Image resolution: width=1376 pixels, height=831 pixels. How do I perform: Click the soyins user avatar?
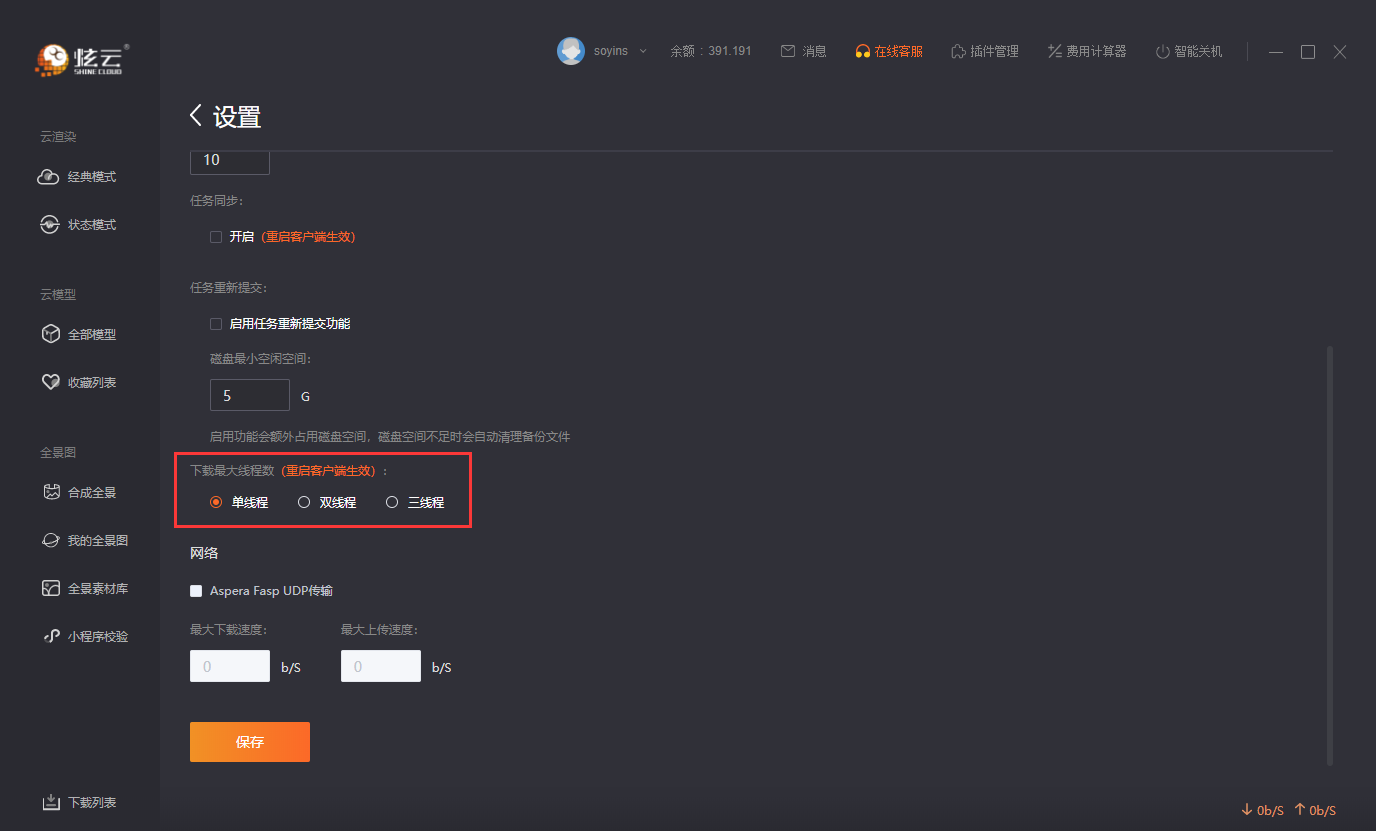[x=571, y=51]
